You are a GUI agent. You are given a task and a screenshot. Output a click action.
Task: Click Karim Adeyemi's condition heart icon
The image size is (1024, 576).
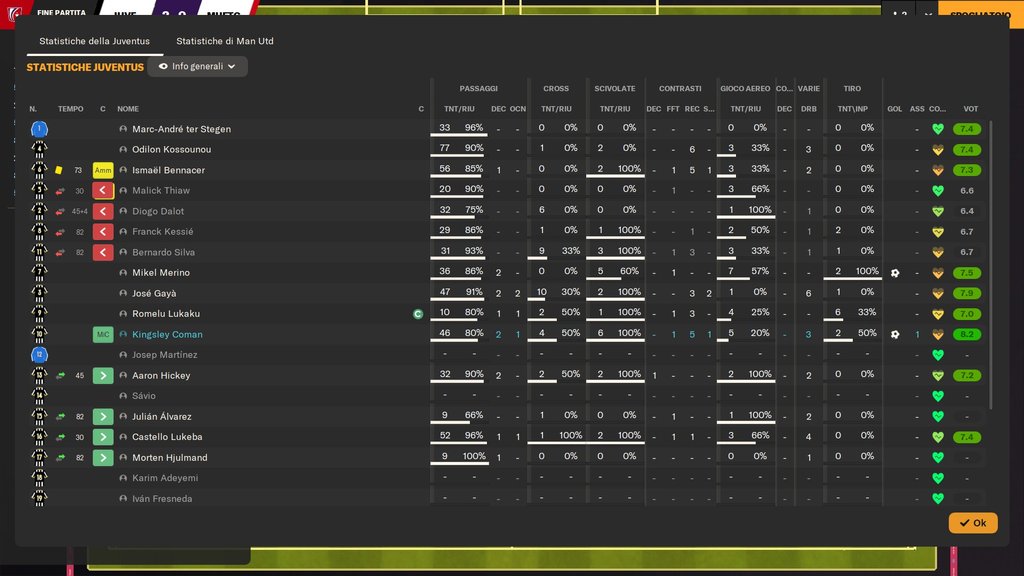pyautogui.click(x=938, y=478)
